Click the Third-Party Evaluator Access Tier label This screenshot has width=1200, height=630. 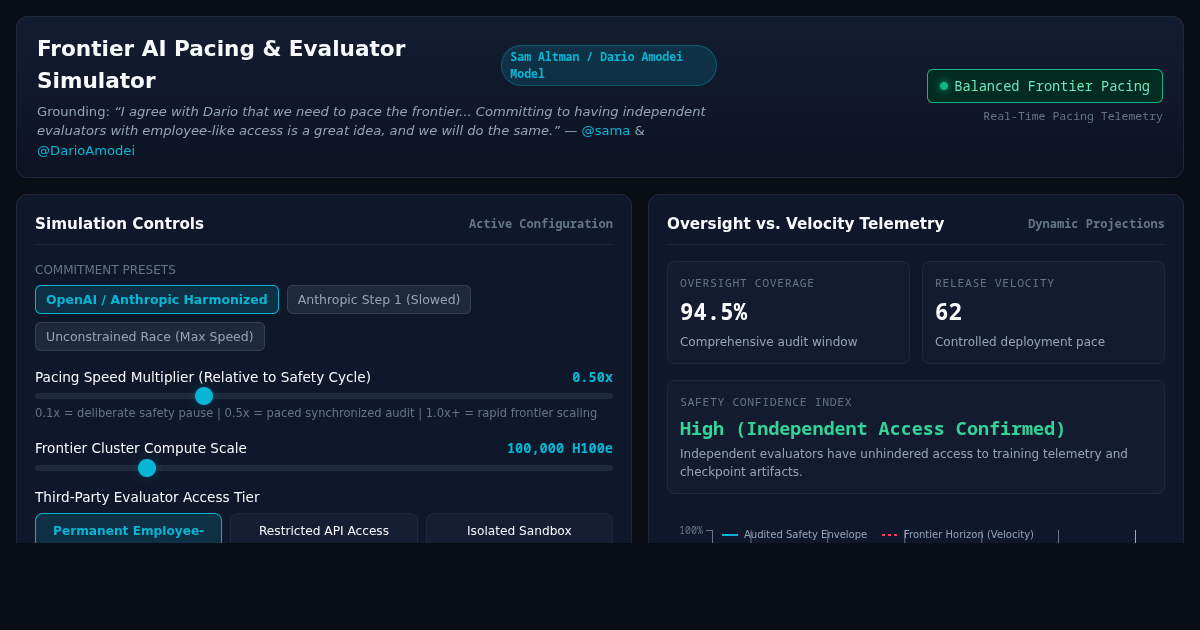147,497
